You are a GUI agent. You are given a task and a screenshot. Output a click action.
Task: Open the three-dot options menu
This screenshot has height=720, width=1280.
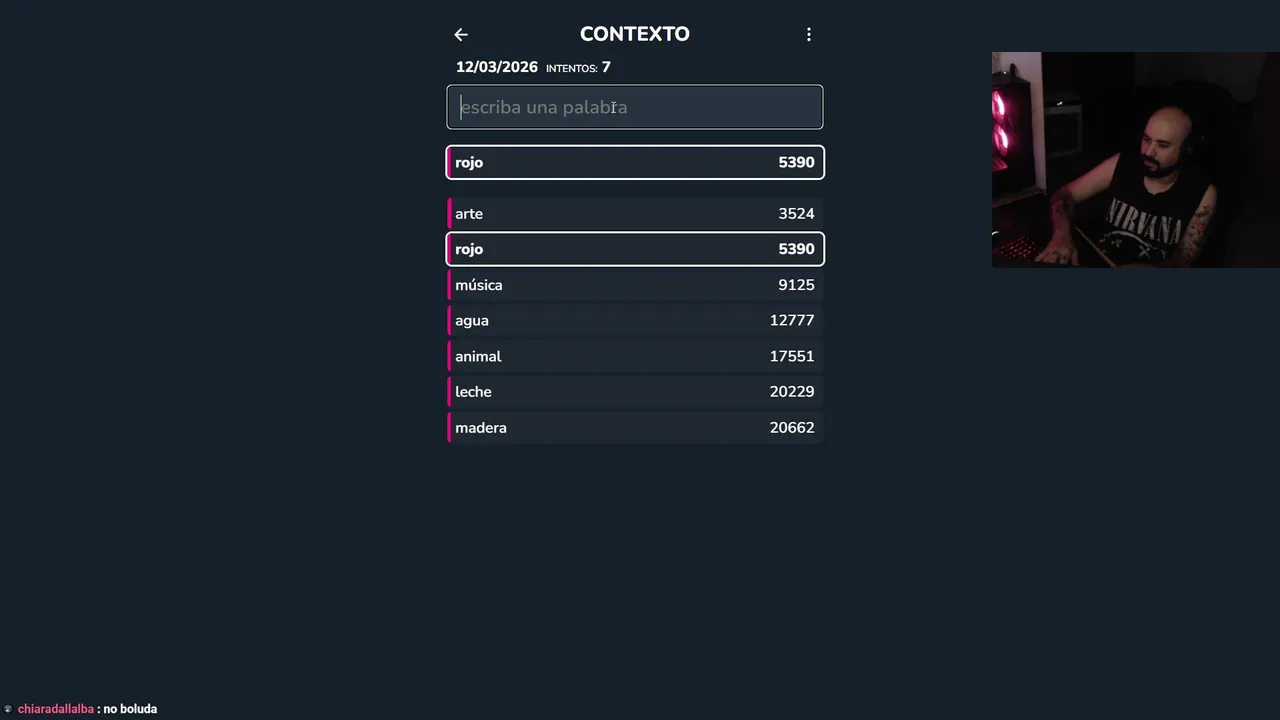[809, 35]
